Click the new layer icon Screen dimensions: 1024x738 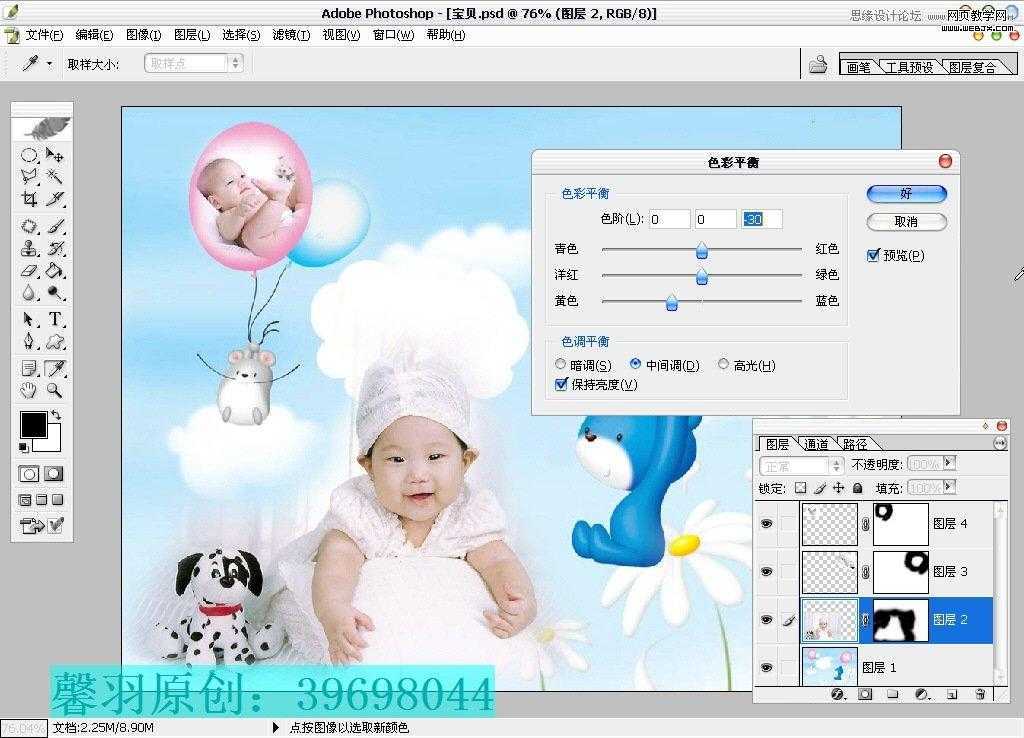point(952,694)
